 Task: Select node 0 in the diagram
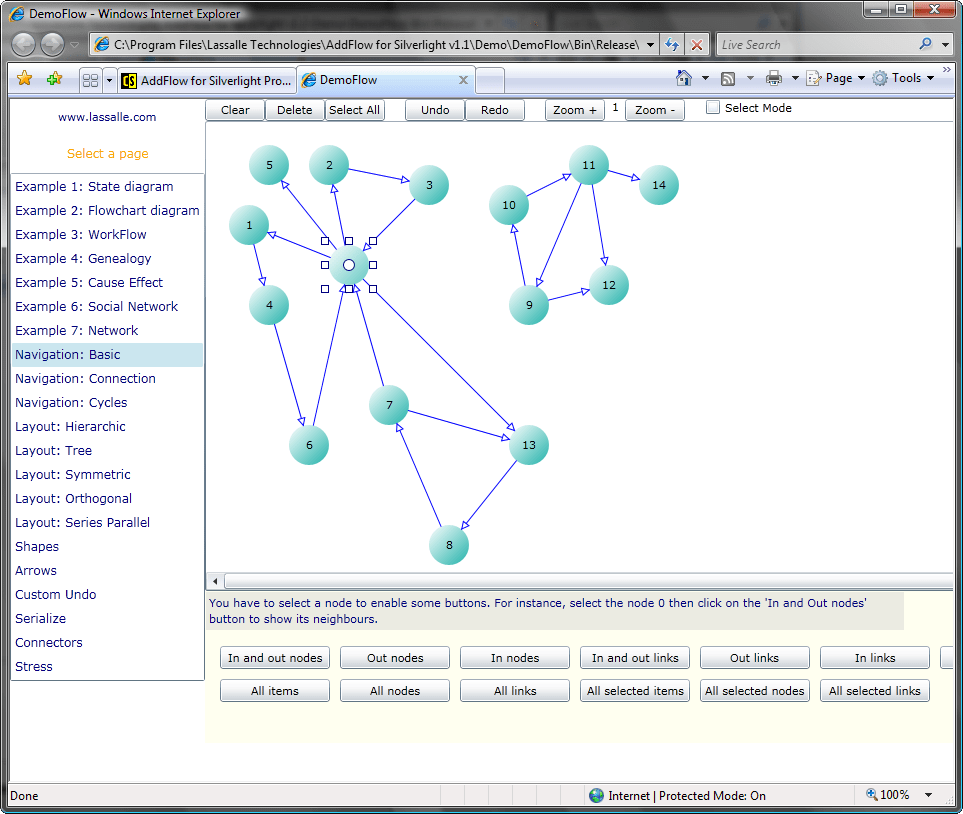pyautogui.click(x=348, y=264)
